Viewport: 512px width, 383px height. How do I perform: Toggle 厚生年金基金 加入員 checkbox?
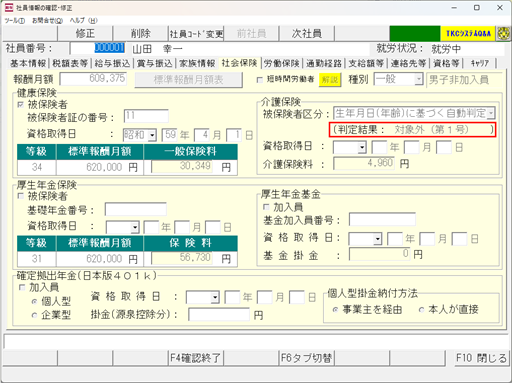266,207
